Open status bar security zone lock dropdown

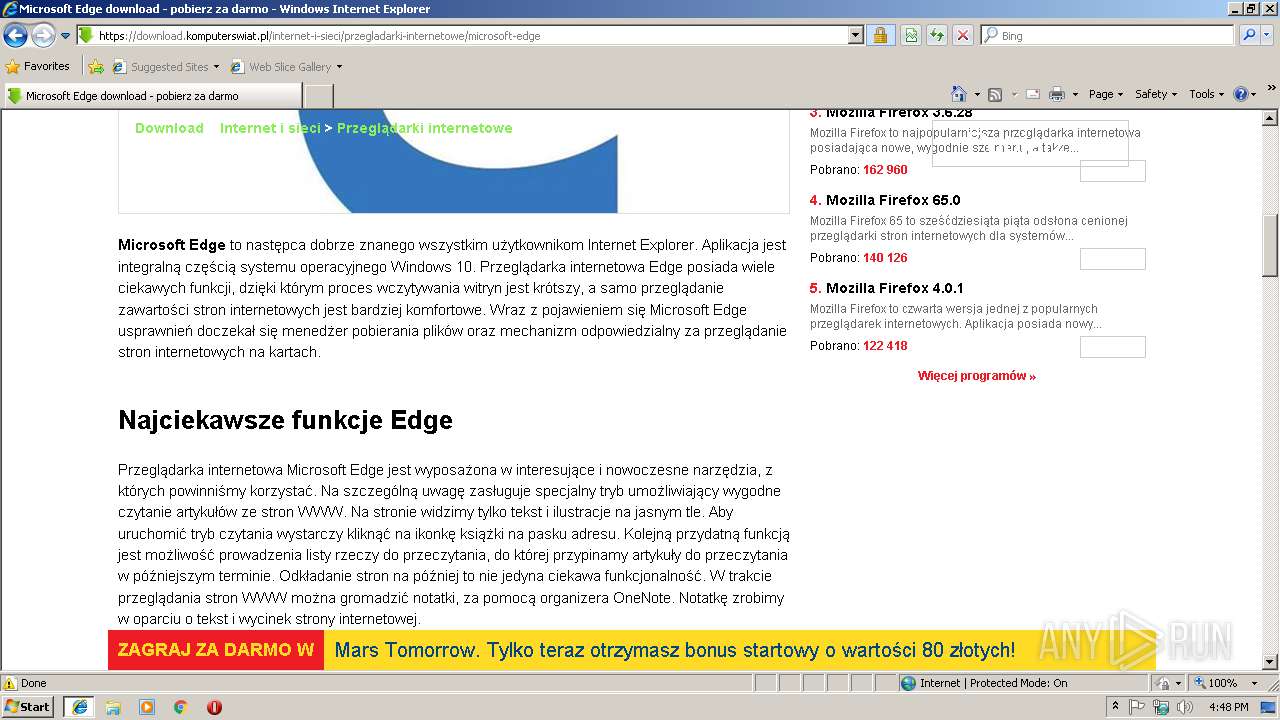point(1167,683)
